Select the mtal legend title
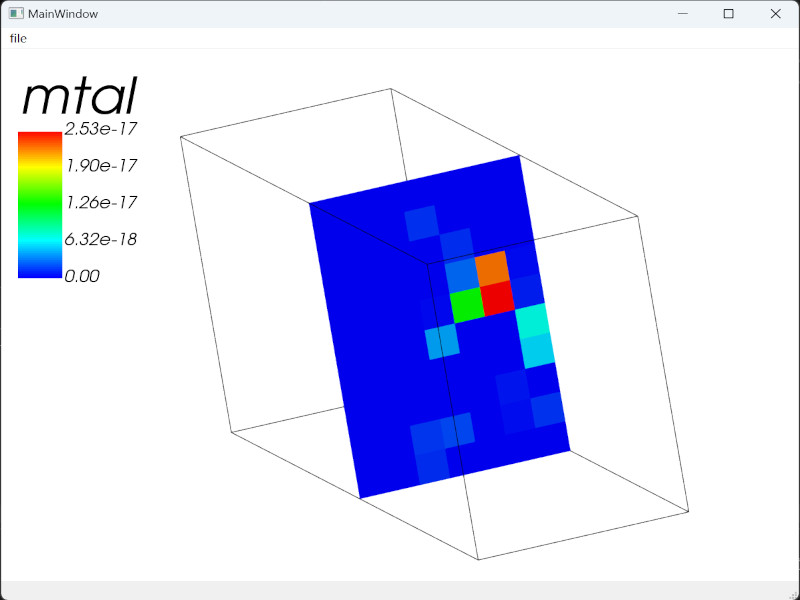Viewport: 800px width, 600px height. (x=80, y=96)
